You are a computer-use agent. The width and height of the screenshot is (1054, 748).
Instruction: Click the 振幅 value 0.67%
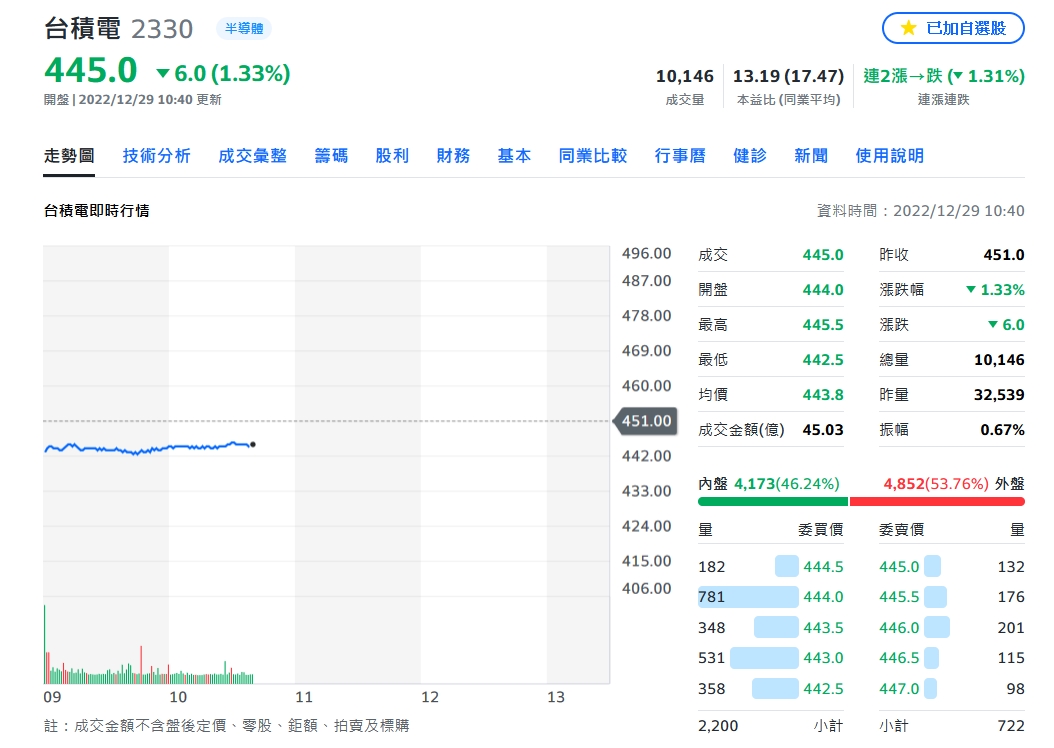point(1002,429)
